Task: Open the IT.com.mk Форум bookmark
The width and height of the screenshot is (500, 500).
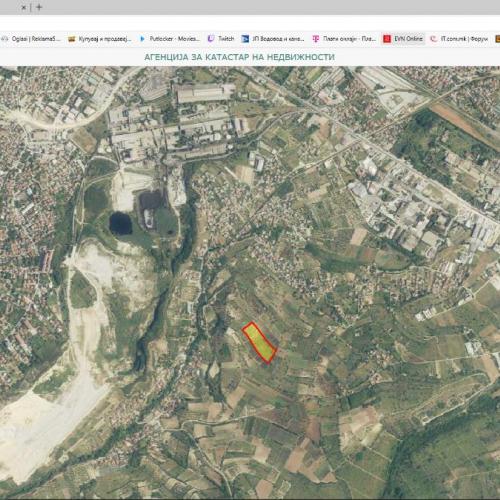Action: [x=459, y=39]
